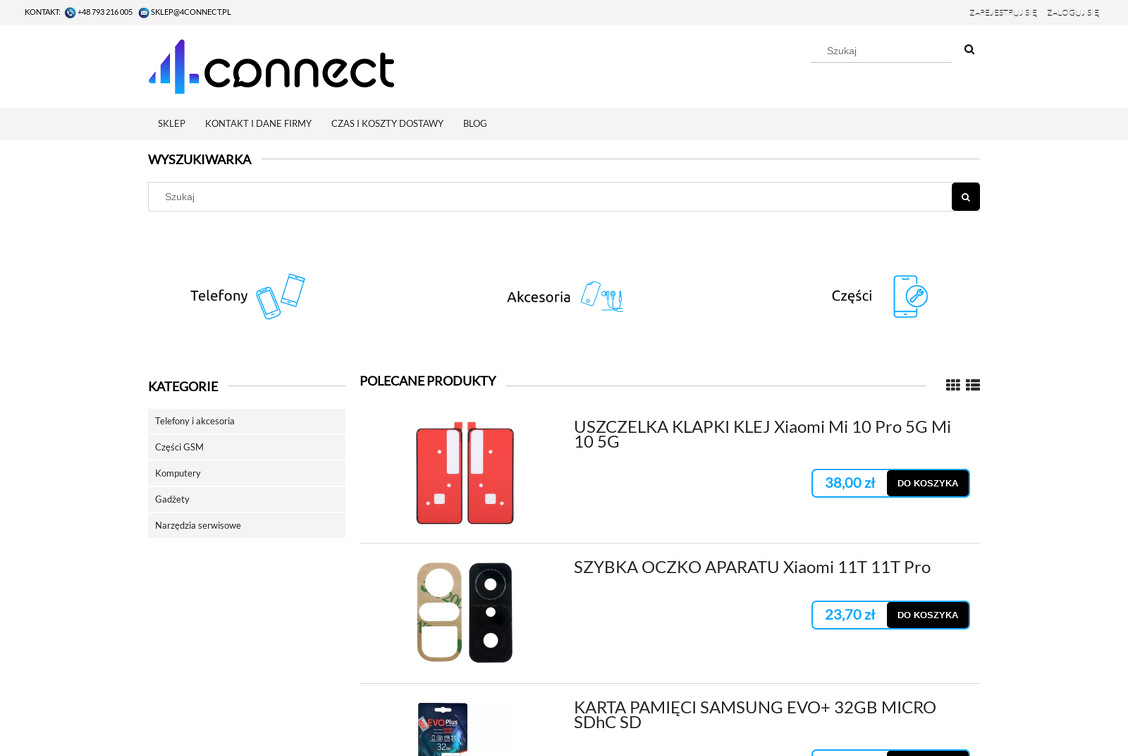This screenshot has width=1128, height=756.
Task: Click the +48 793 216 005 phone number
Action: click(x=105, y=12)
